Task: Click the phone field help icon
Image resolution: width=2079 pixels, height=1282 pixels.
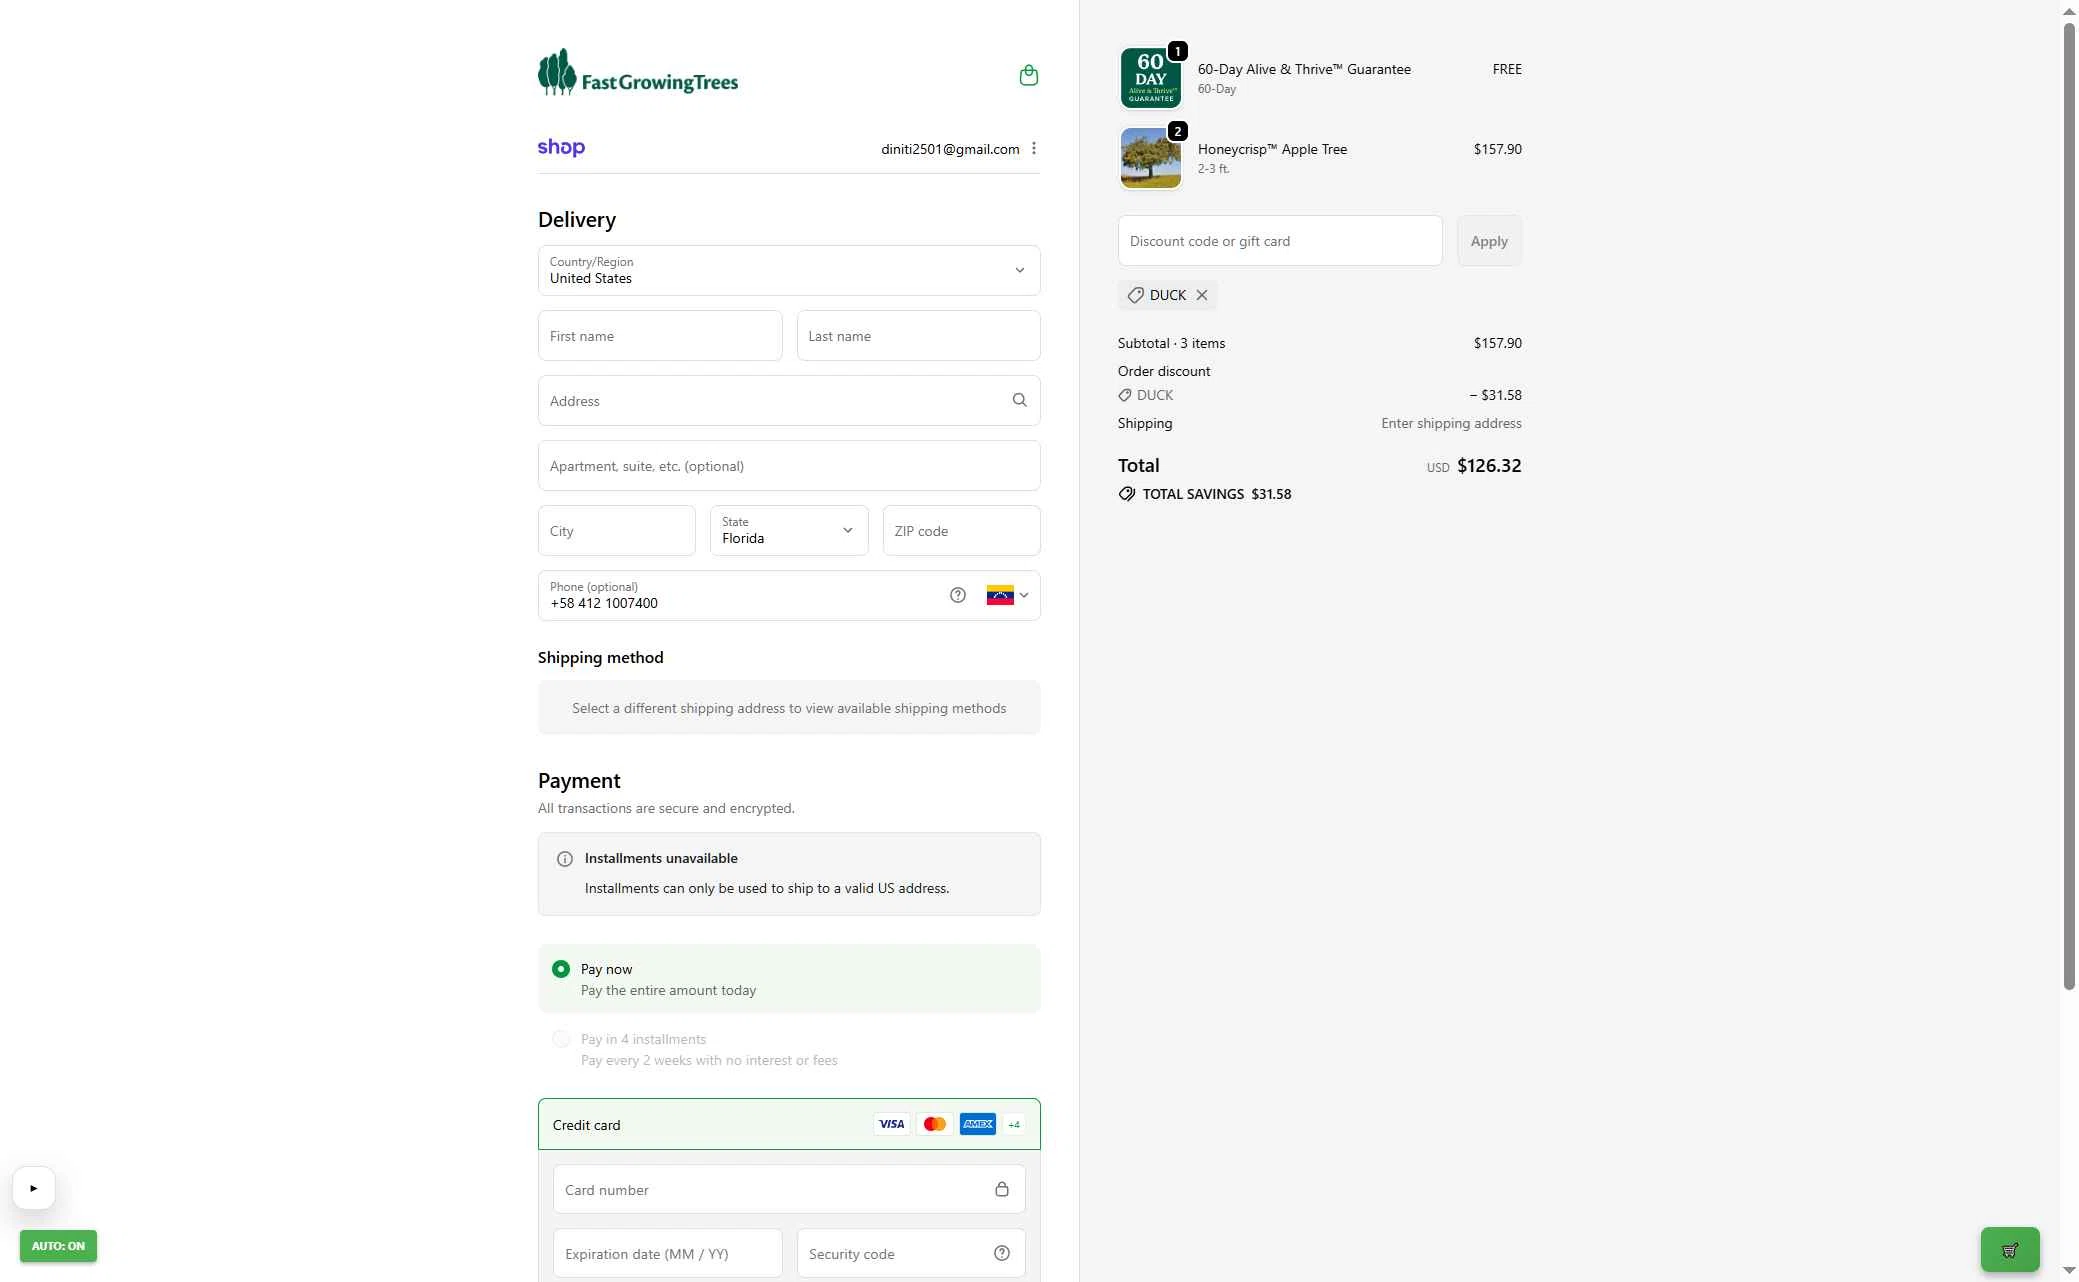Action: coord(957,596)
